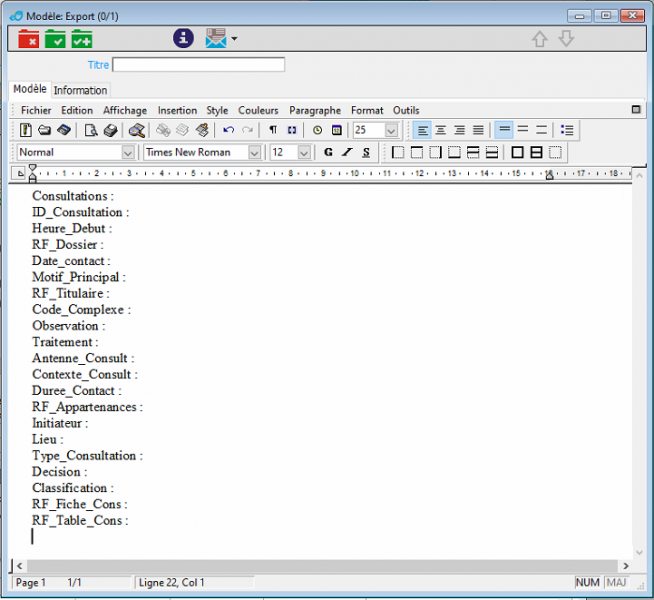The height and width of the screenshot is (600, 654).
Task: Apply the left border icon
Action: 398,152
